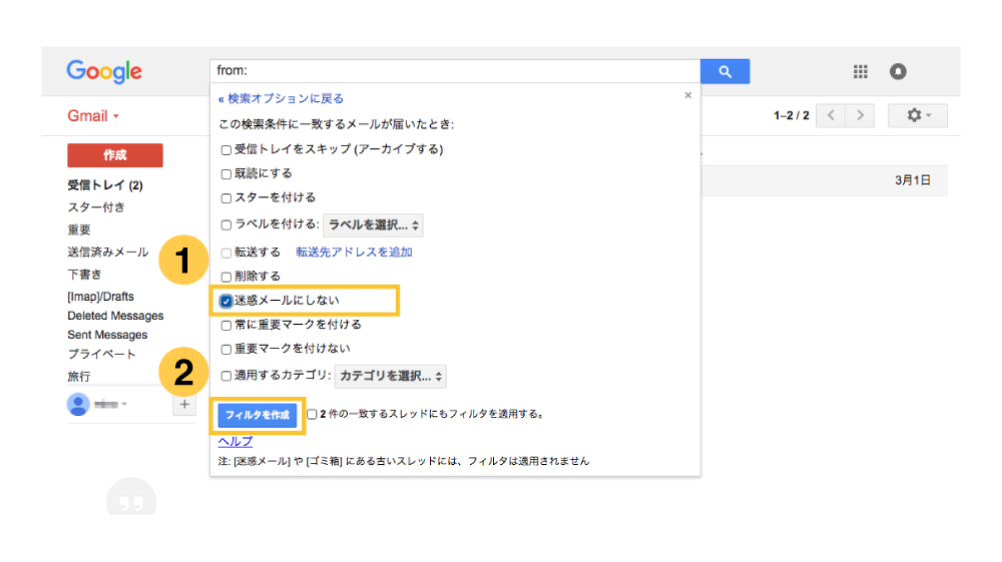Go to the older messages arrow
The height and width of the screenshot is (562, 1002).
(860, 115)
